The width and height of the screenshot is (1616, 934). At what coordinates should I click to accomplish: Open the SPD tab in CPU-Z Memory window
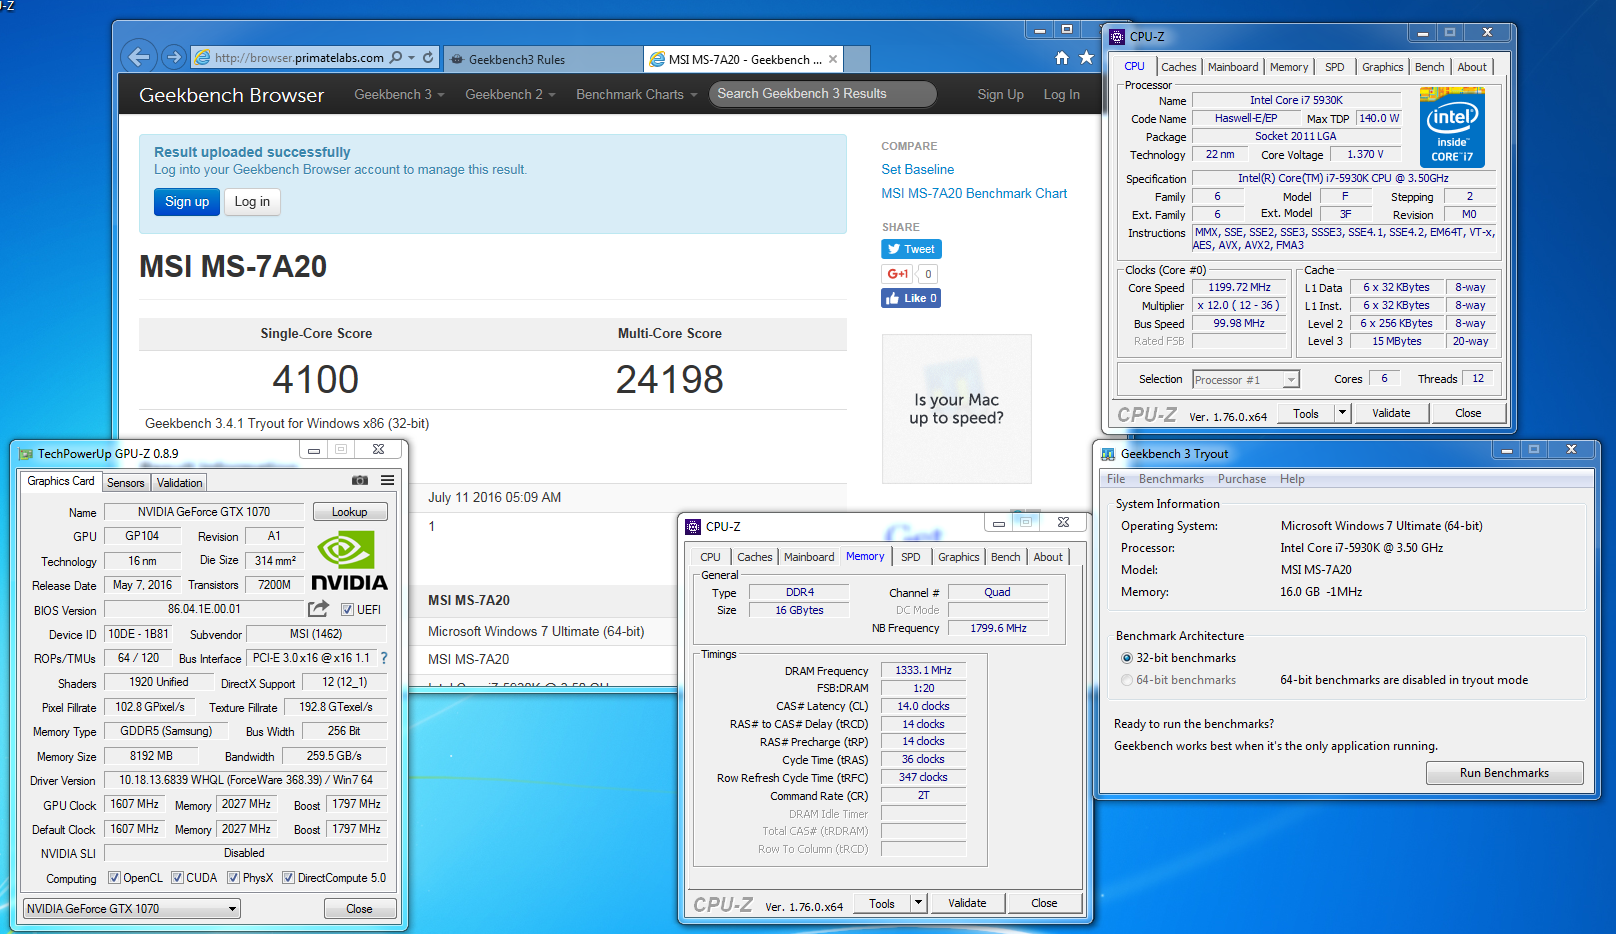(910, 557)
